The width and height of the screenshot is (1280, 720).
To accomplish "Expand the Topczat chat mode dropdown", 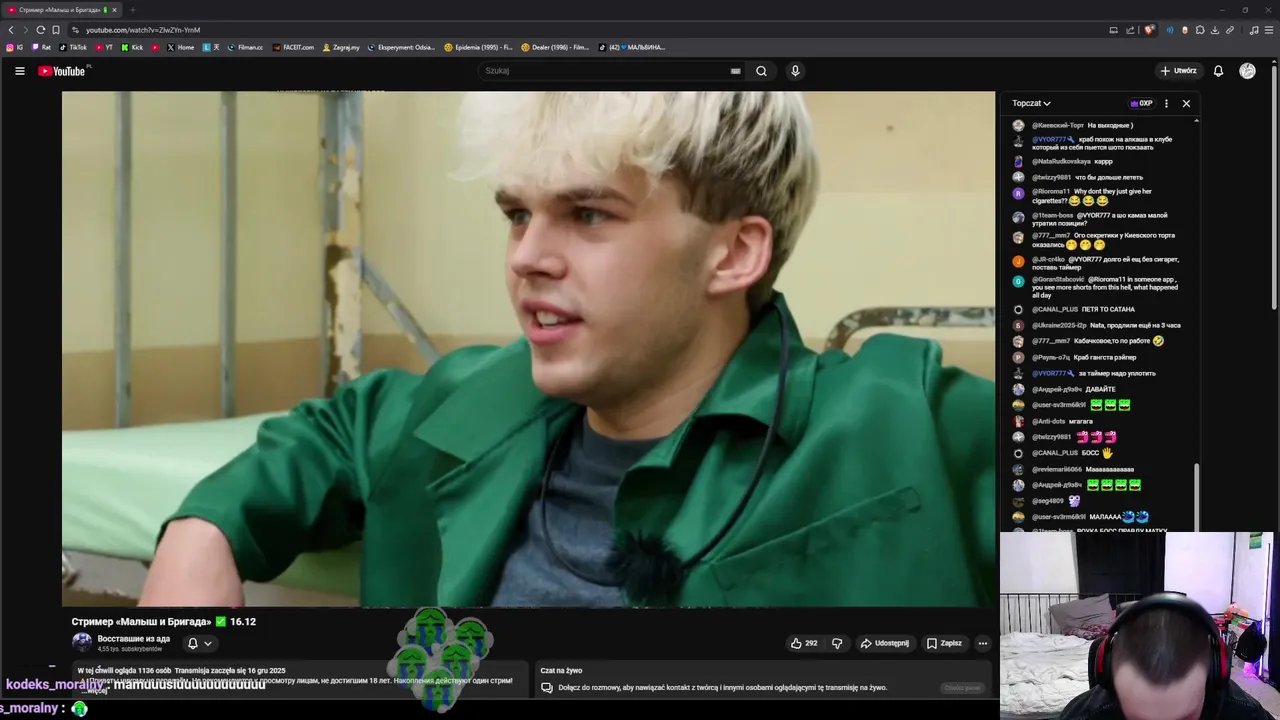I will (x=1031, y=103).
